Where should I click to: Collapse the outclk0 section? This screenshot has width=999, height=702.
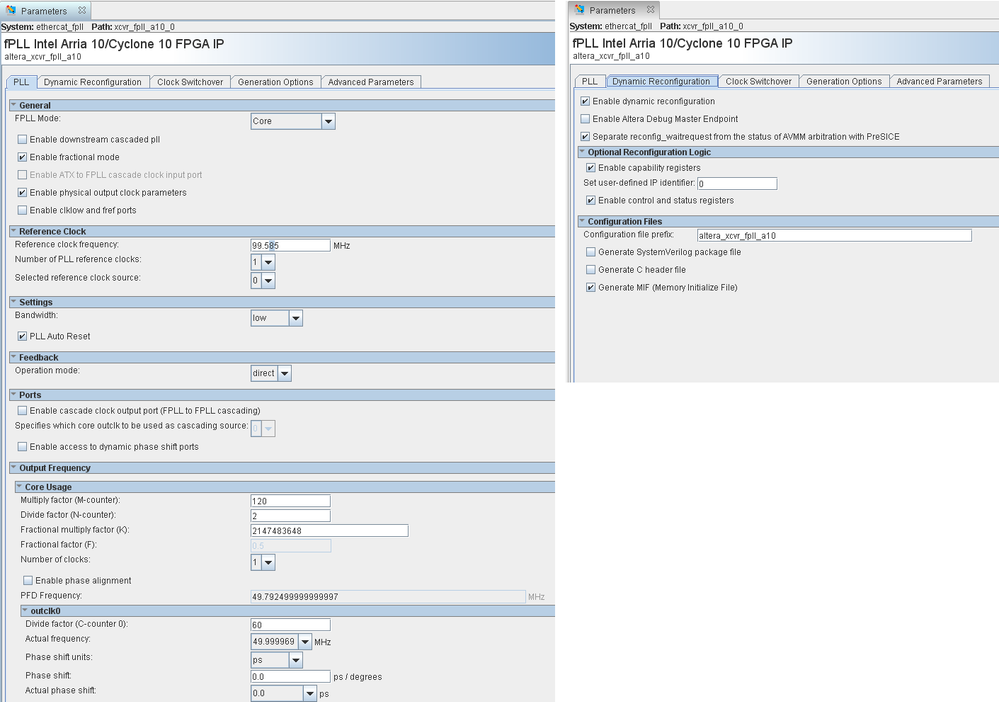click(25, 610)
